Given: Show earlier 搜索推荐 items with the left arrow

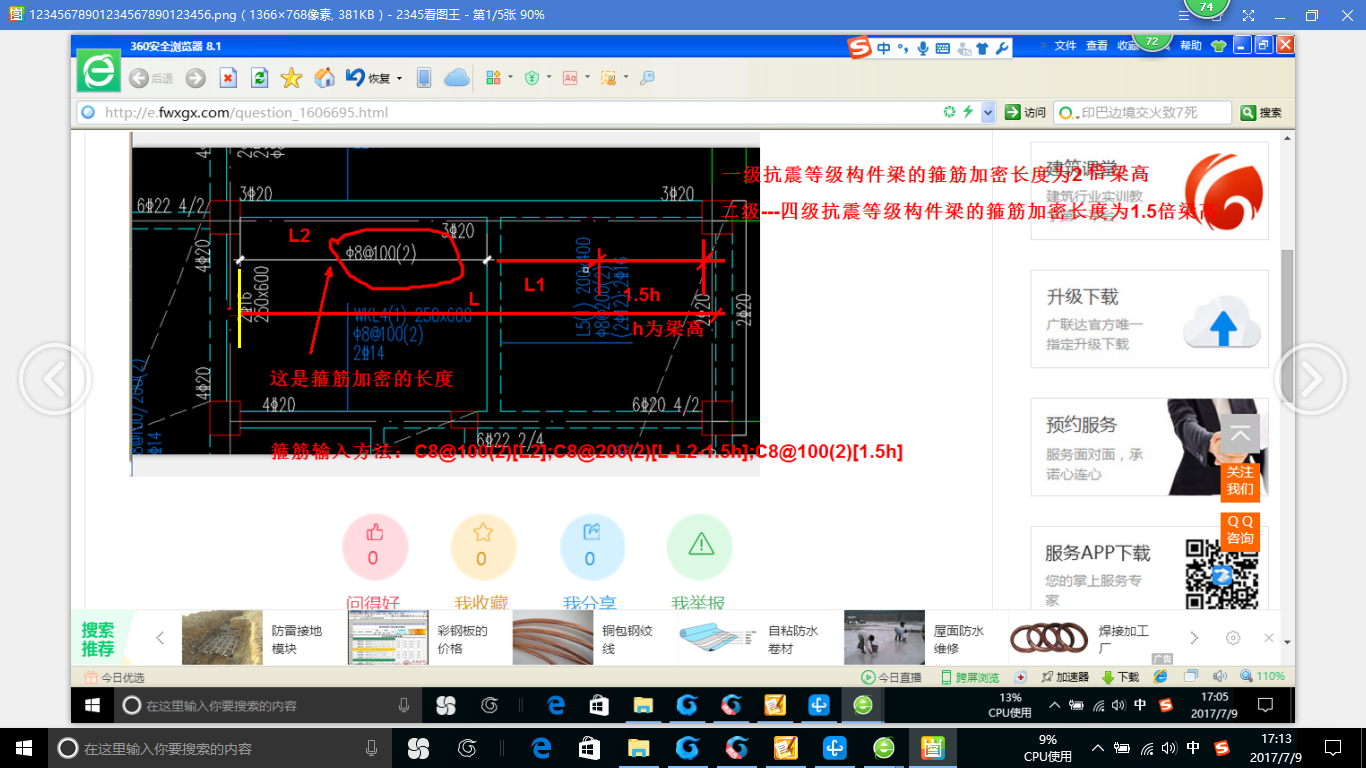Looking at the screenshot, I should pos(160,638).
